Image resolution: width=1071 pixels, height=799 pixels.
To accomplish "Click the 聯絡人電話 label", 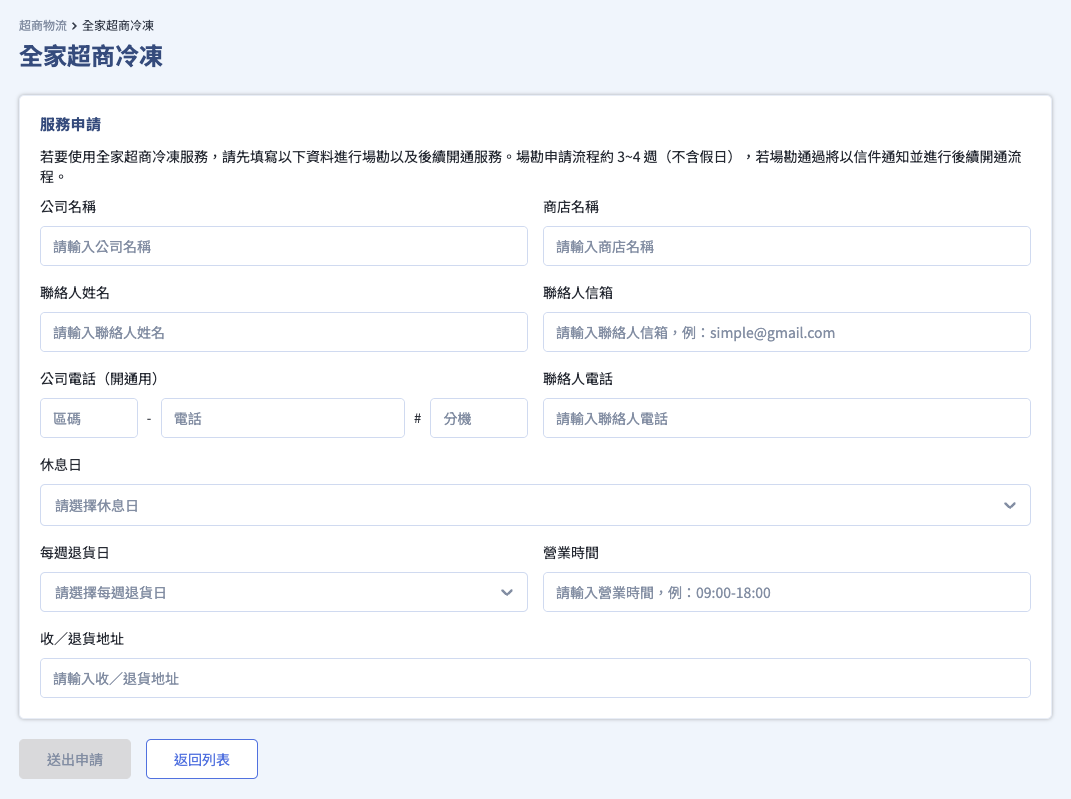I will (x=578, y=379).
